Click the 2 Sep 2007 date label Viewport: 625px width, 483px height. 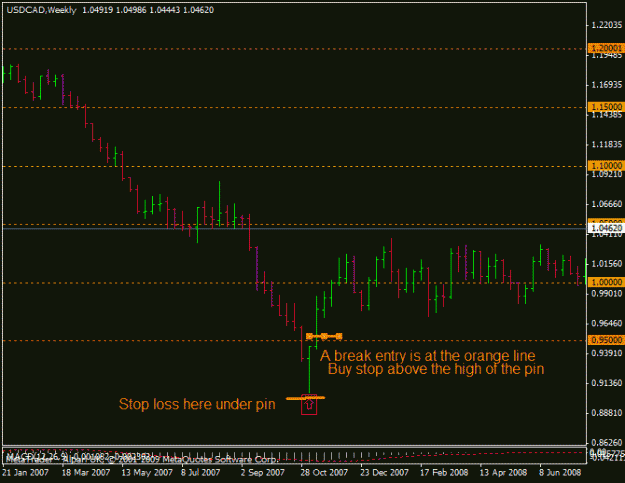click(x=263, y=473)
